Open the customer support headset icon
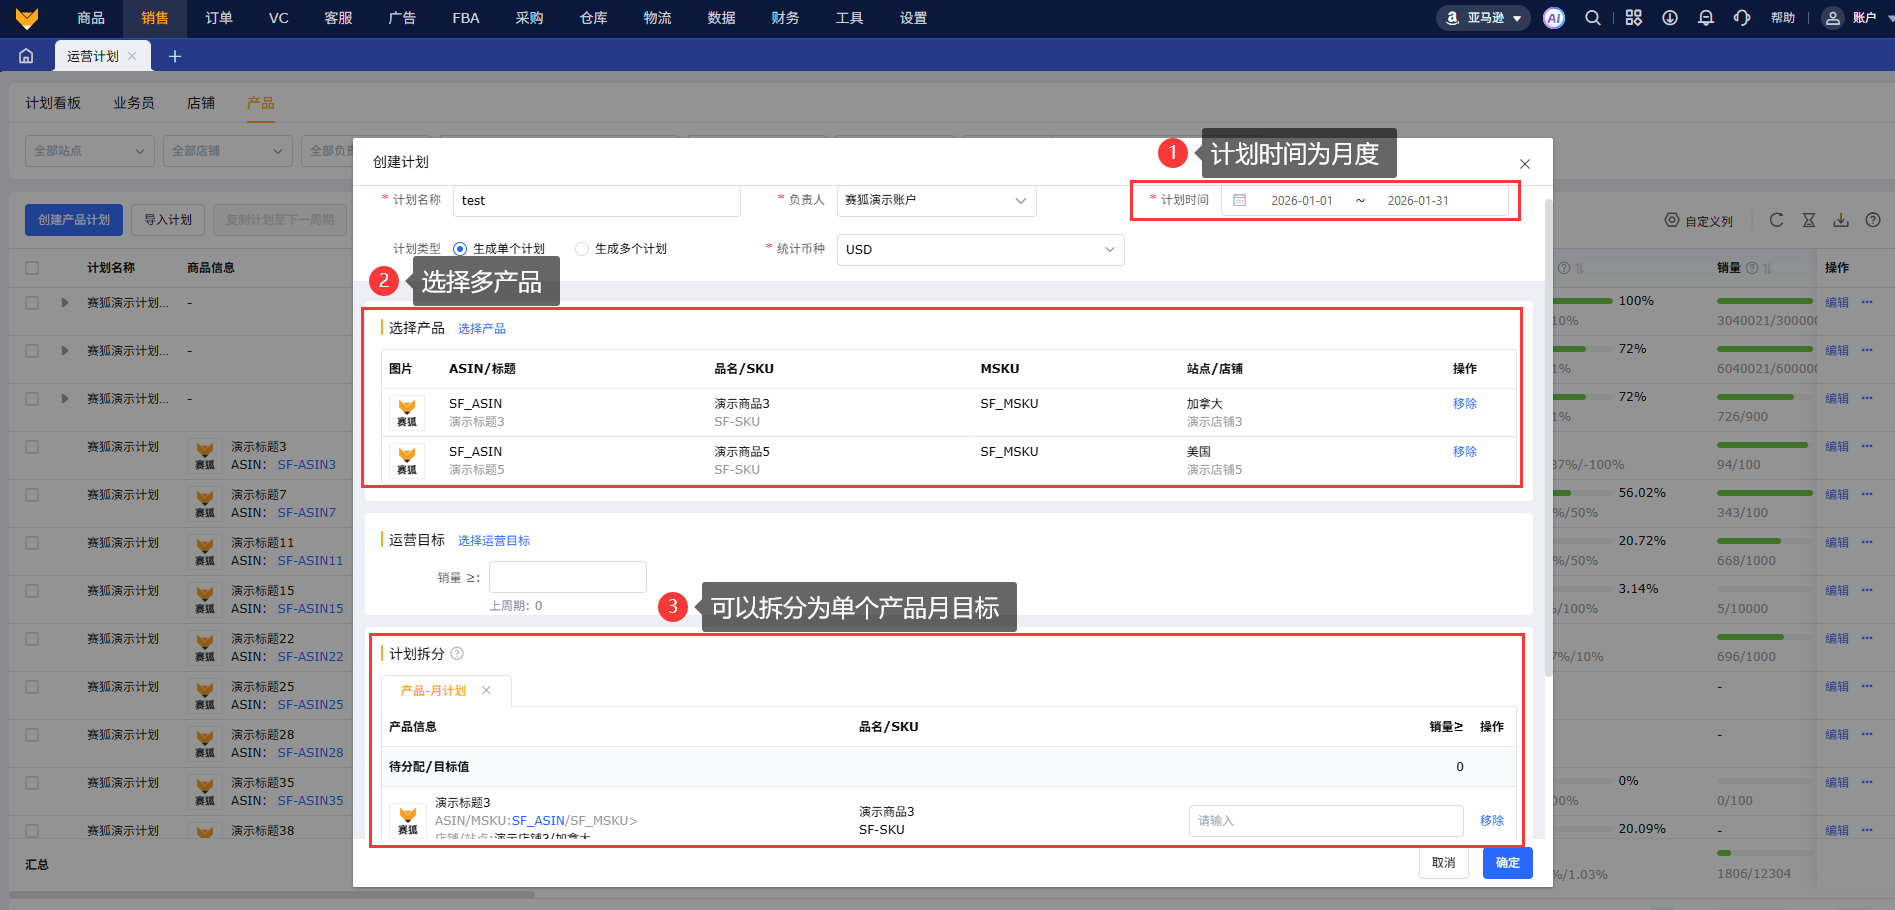 (1742, 18)
